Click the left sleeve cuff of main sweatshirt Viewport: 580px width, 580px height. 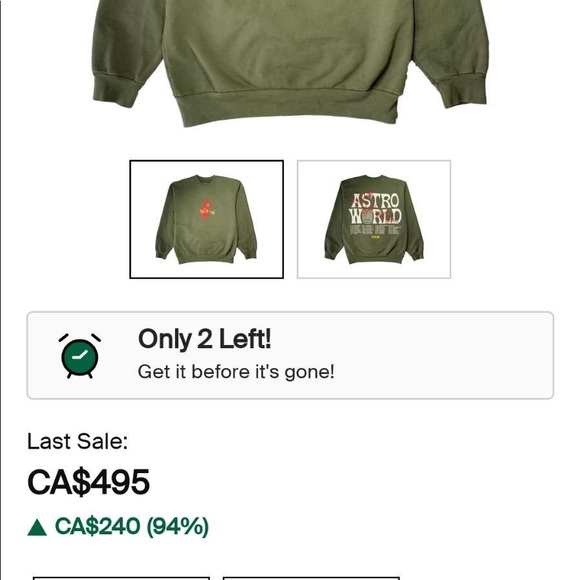click(x=117, y=91)
